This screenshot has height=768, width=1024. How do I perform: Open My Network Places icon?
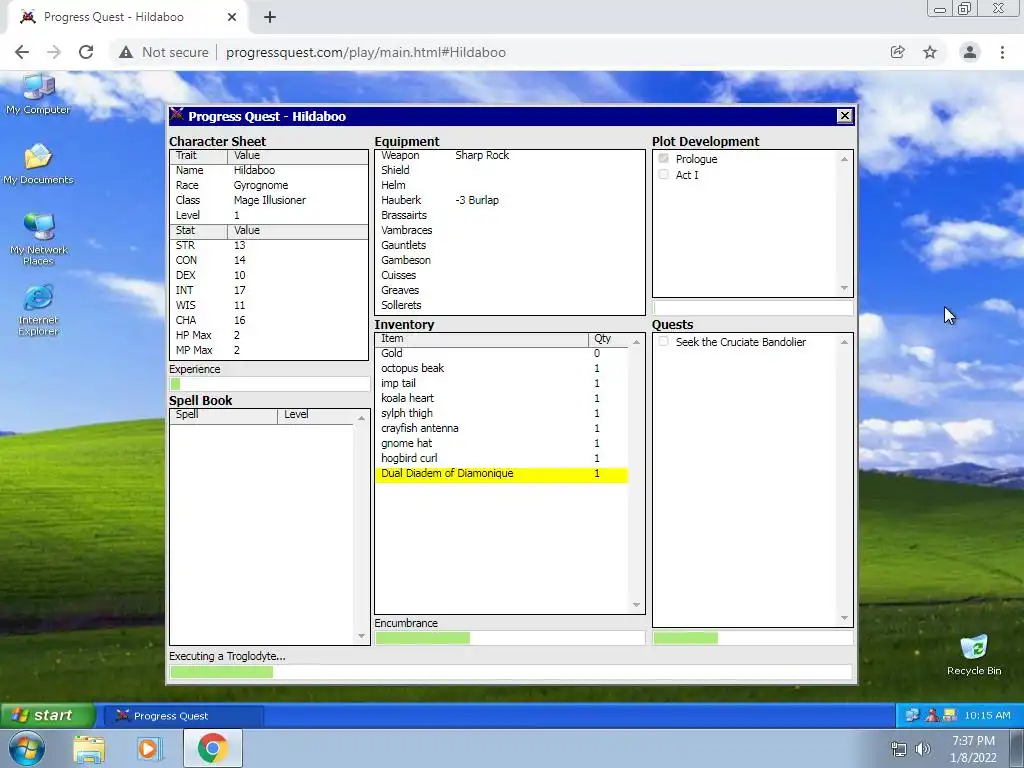[x=38, y=239]
